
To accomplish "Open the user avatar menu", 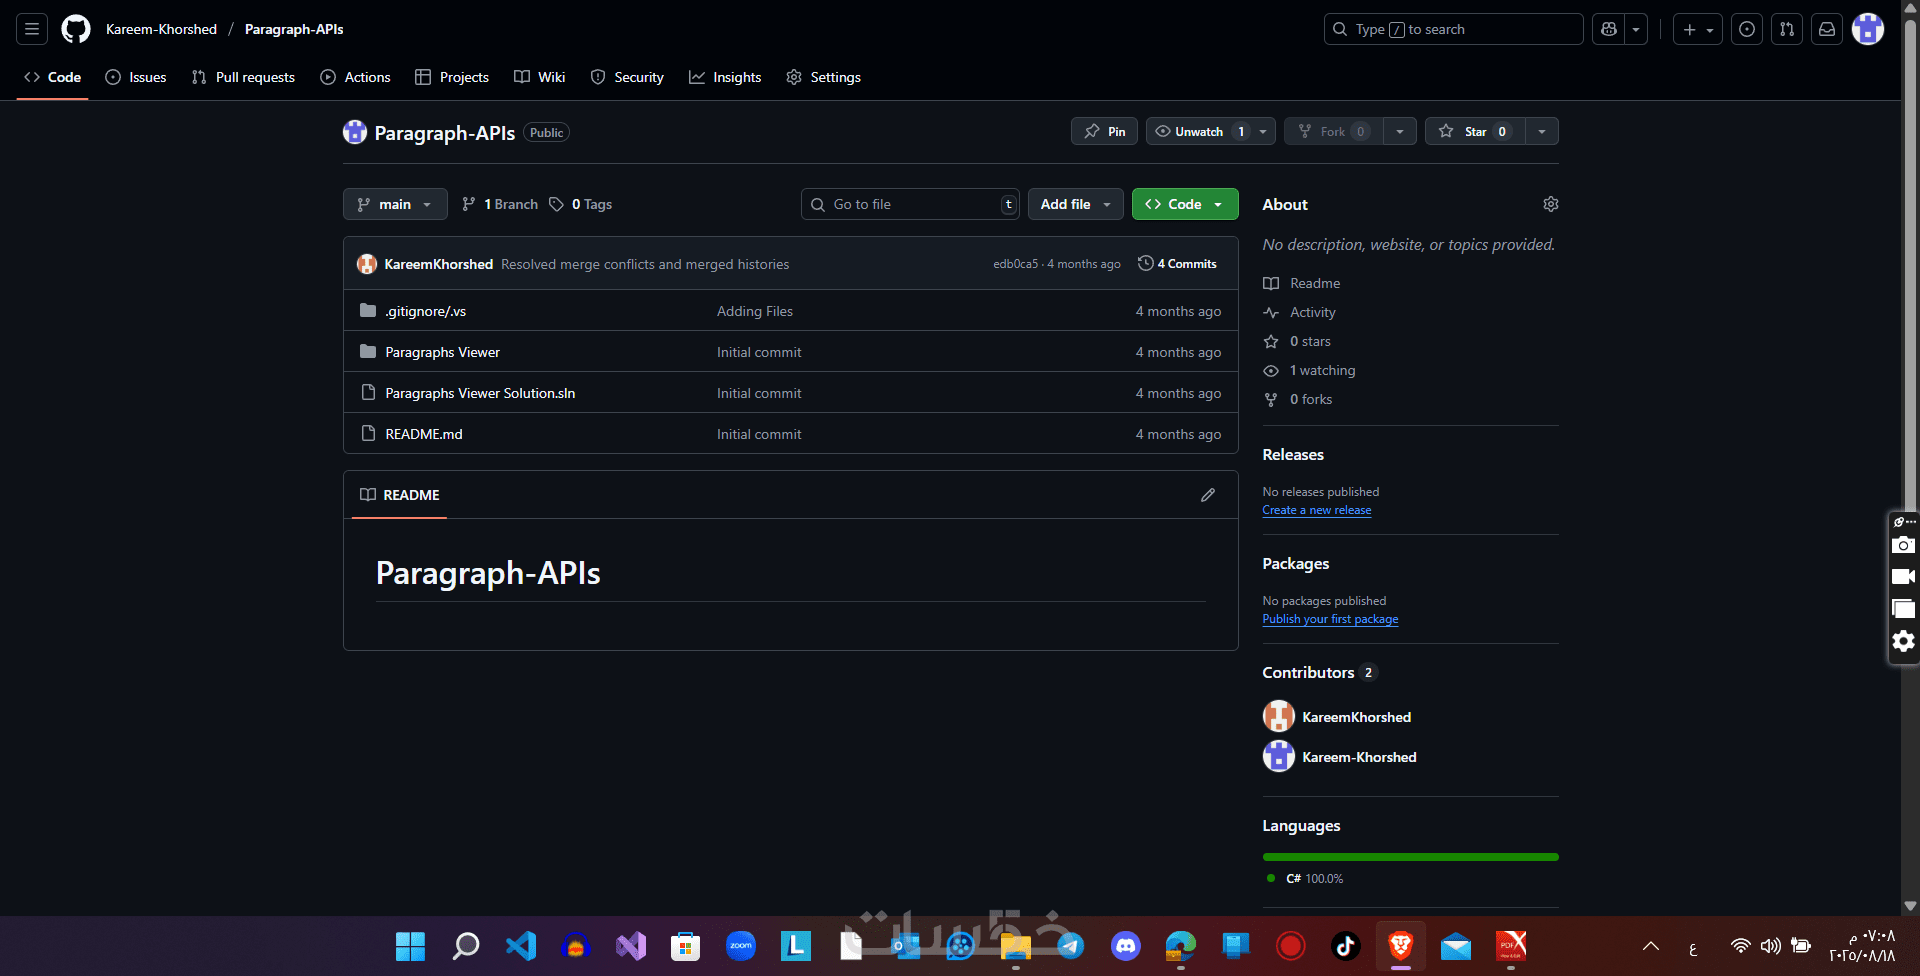I will (1868, 29).
